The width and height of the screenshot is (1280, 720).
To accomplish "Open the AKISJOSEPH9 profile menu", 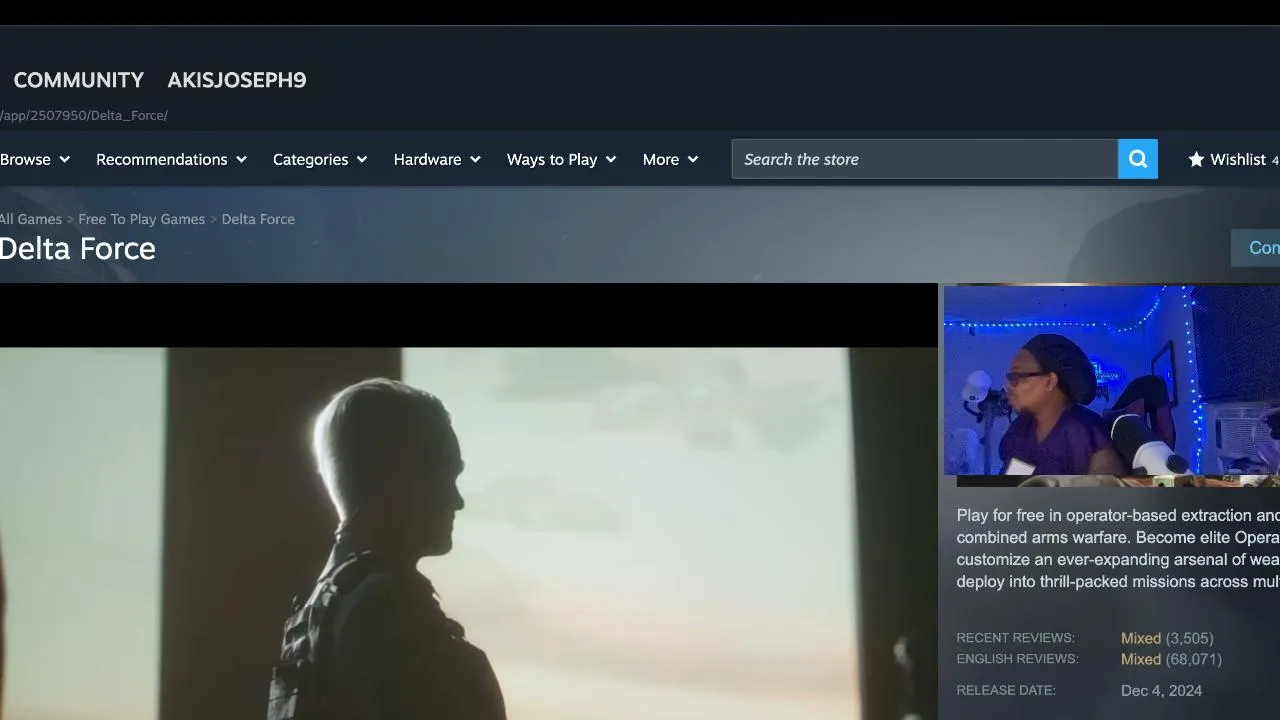I will tap(237, 80).
